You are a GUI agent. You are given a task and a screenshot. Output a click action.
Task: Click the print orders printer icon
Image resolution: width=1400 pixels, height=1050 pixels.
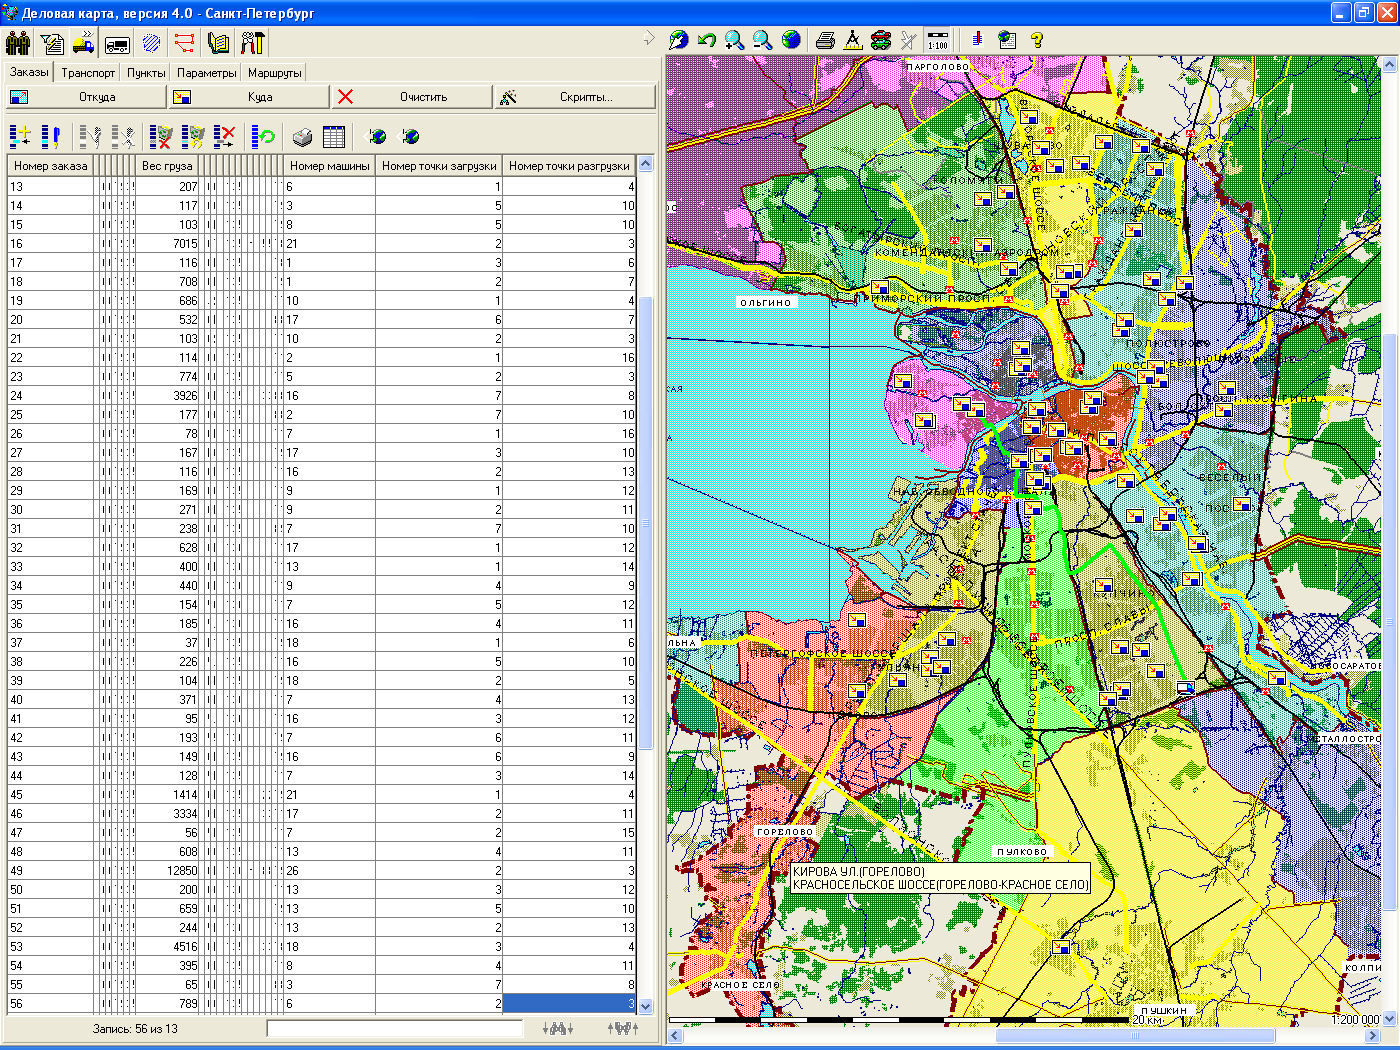pyautogui.click(x=303, y=137)
